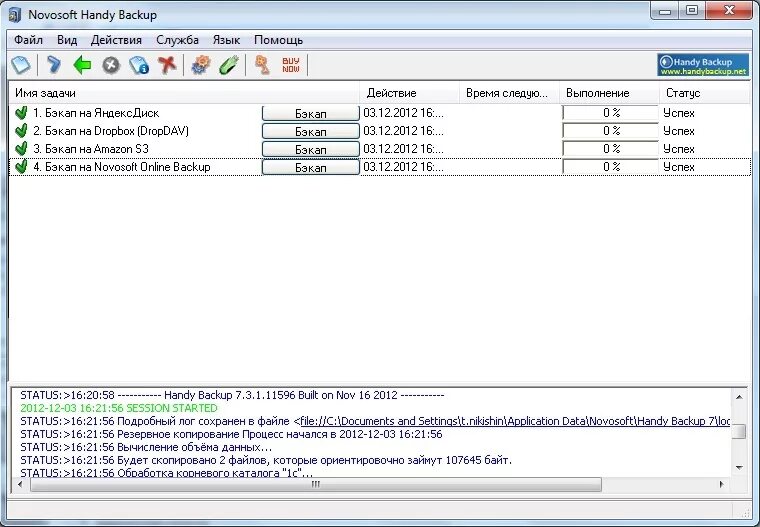Click date cell of Novosoft Online task row
The width and height of the screenshot is (760, 527).
pyautogui.click(x=403, y=167)
